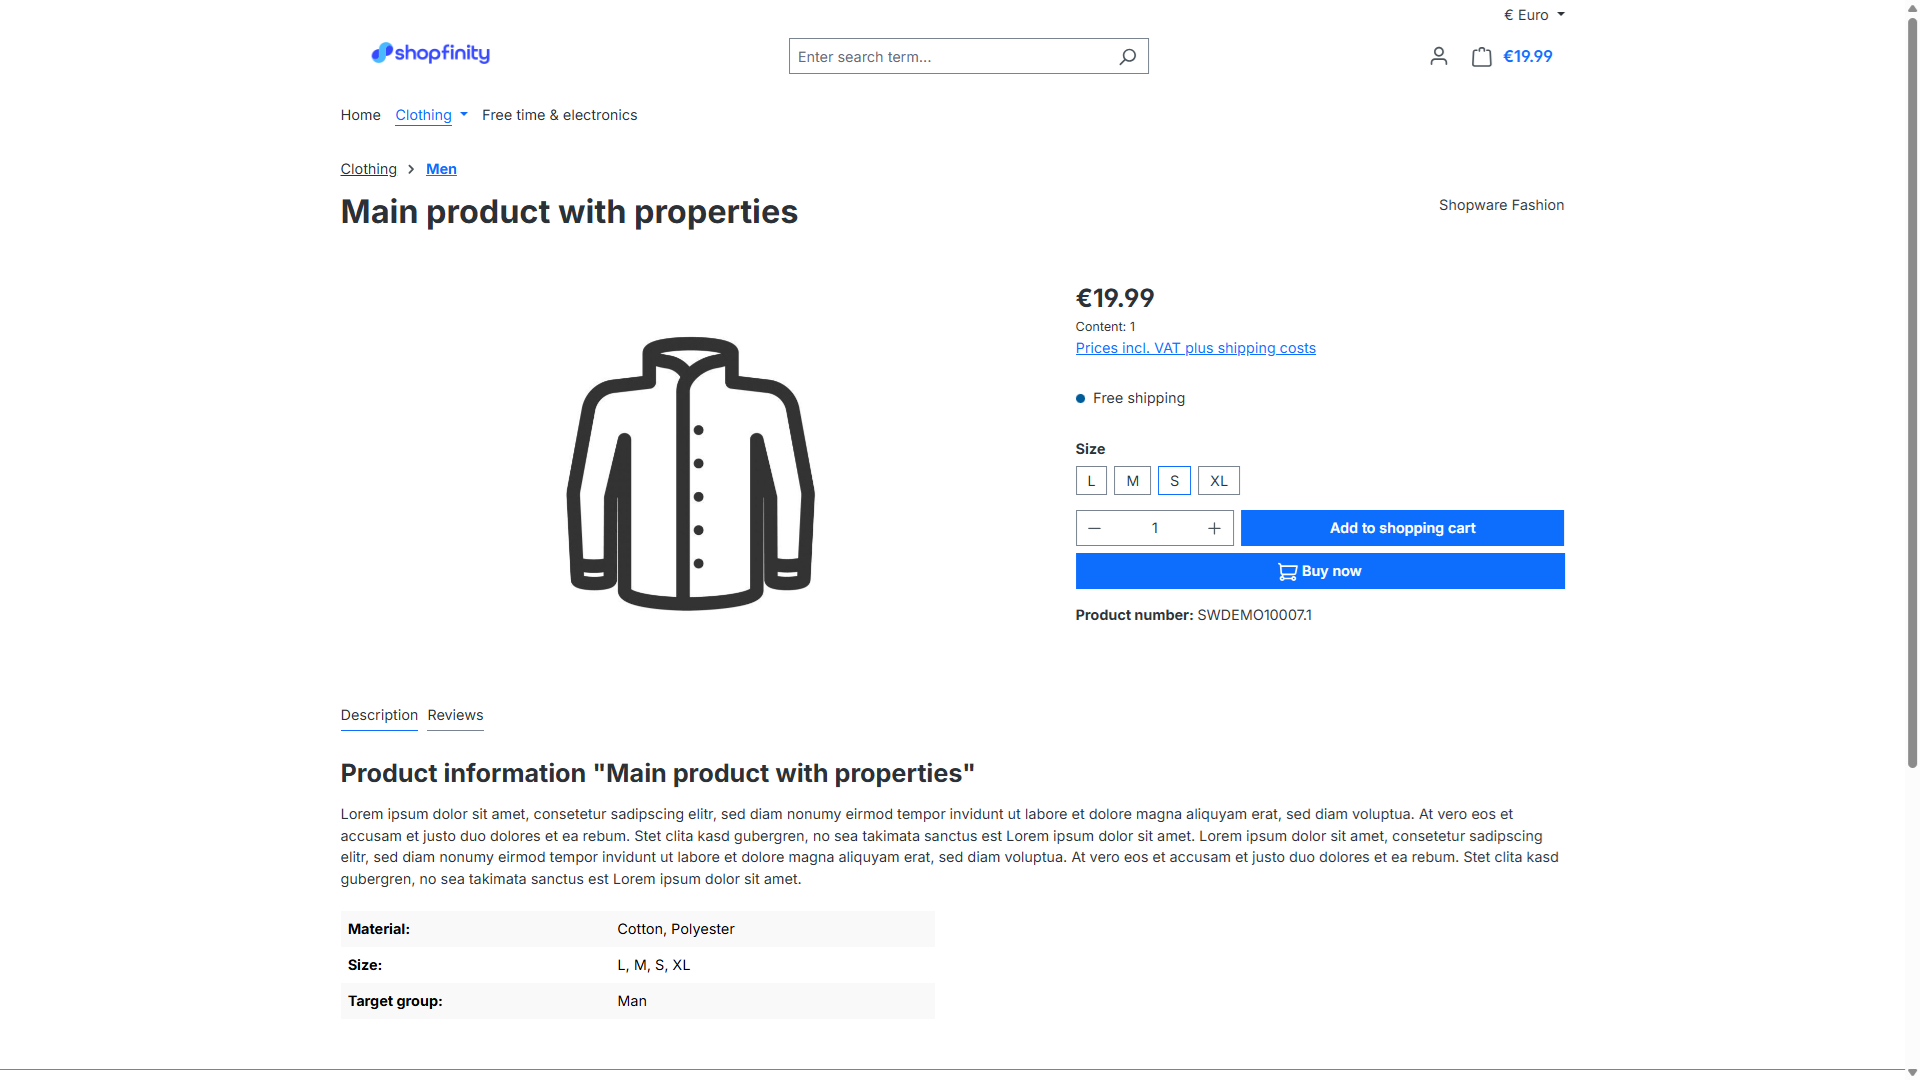Click the shopfinity logo
Image resolution: width=1920 pixels, height=1080 pixels.
coord(430,53)
